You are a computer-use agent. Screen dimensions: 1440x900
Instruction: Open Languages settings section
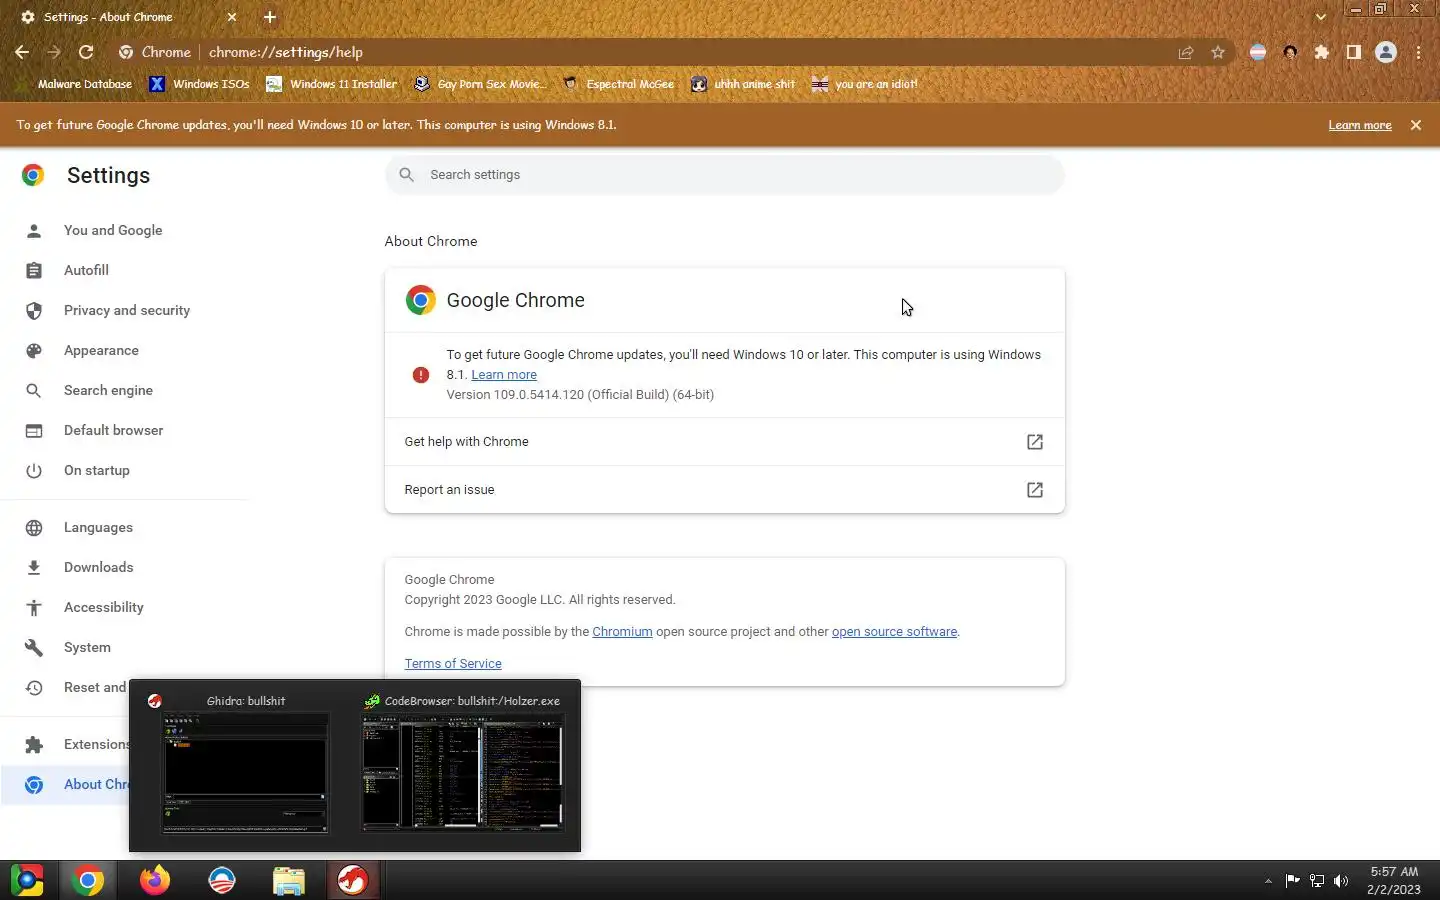click(98, 527)
